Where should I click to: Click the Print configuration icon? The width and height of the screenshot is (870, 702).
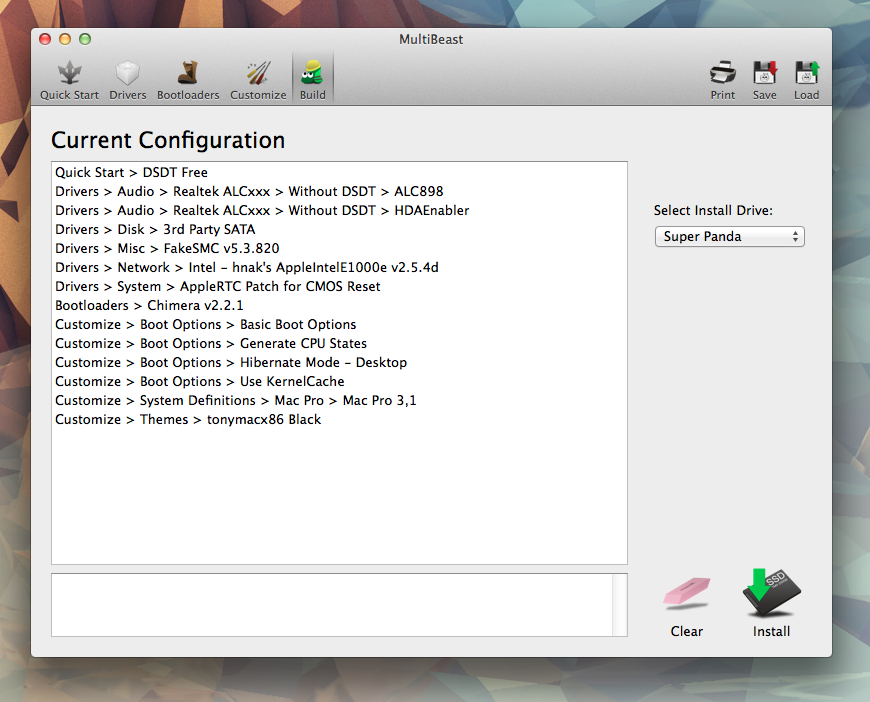[722, 75]
